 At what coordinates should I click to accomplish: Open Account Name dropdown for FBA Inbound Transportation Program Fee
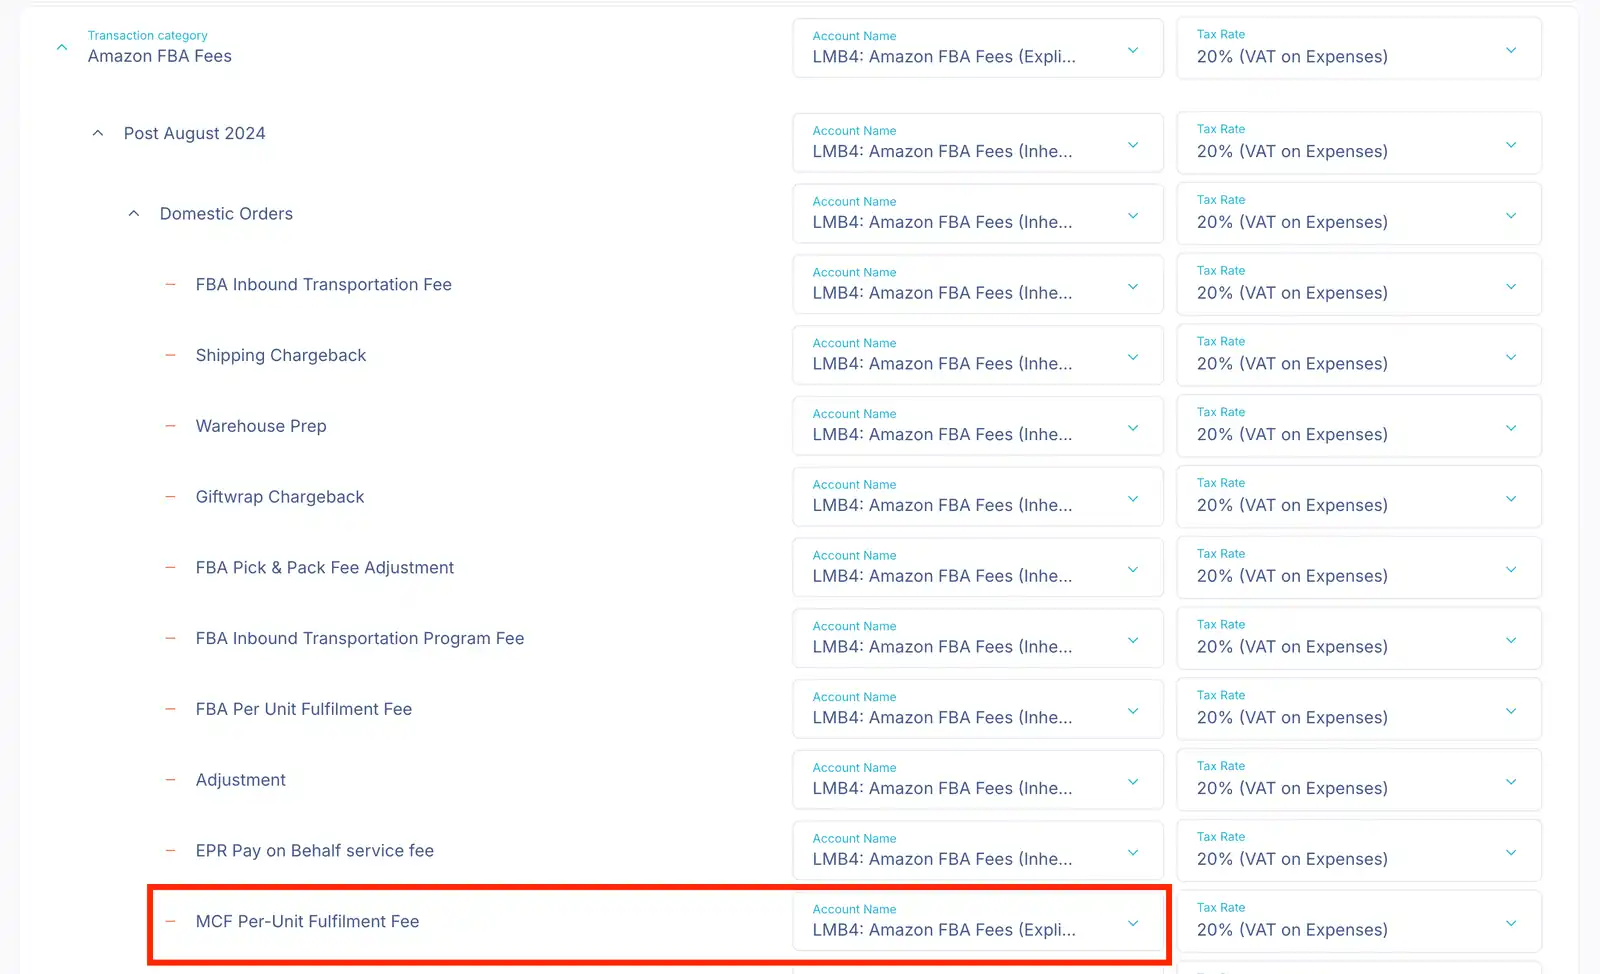click(978, 639)
